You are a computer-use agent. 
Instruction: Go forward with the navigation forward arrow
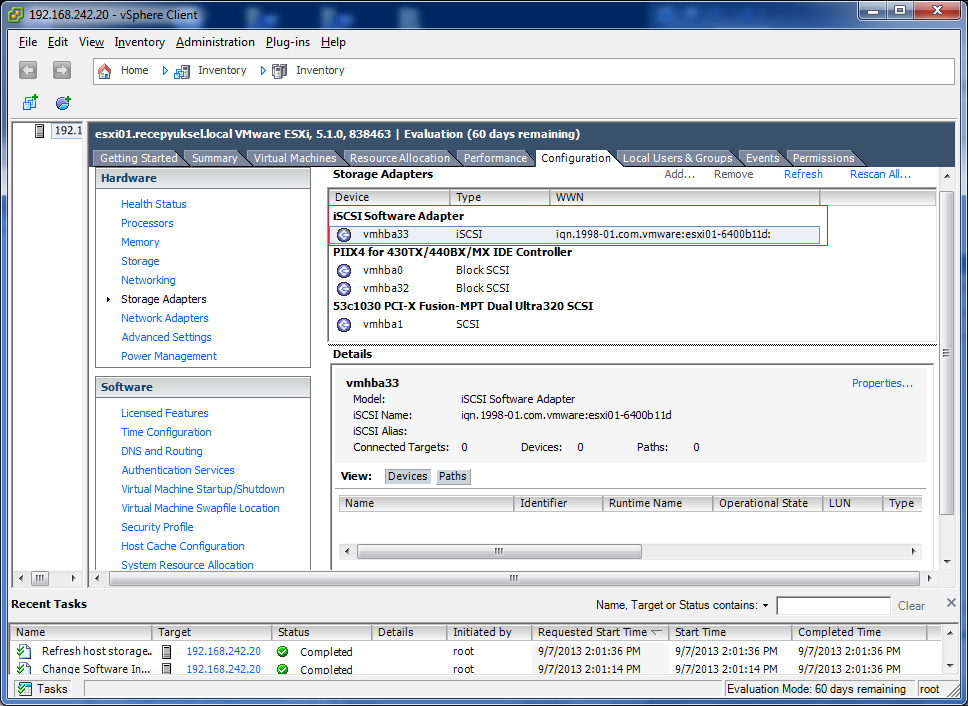tap(61, 70)
